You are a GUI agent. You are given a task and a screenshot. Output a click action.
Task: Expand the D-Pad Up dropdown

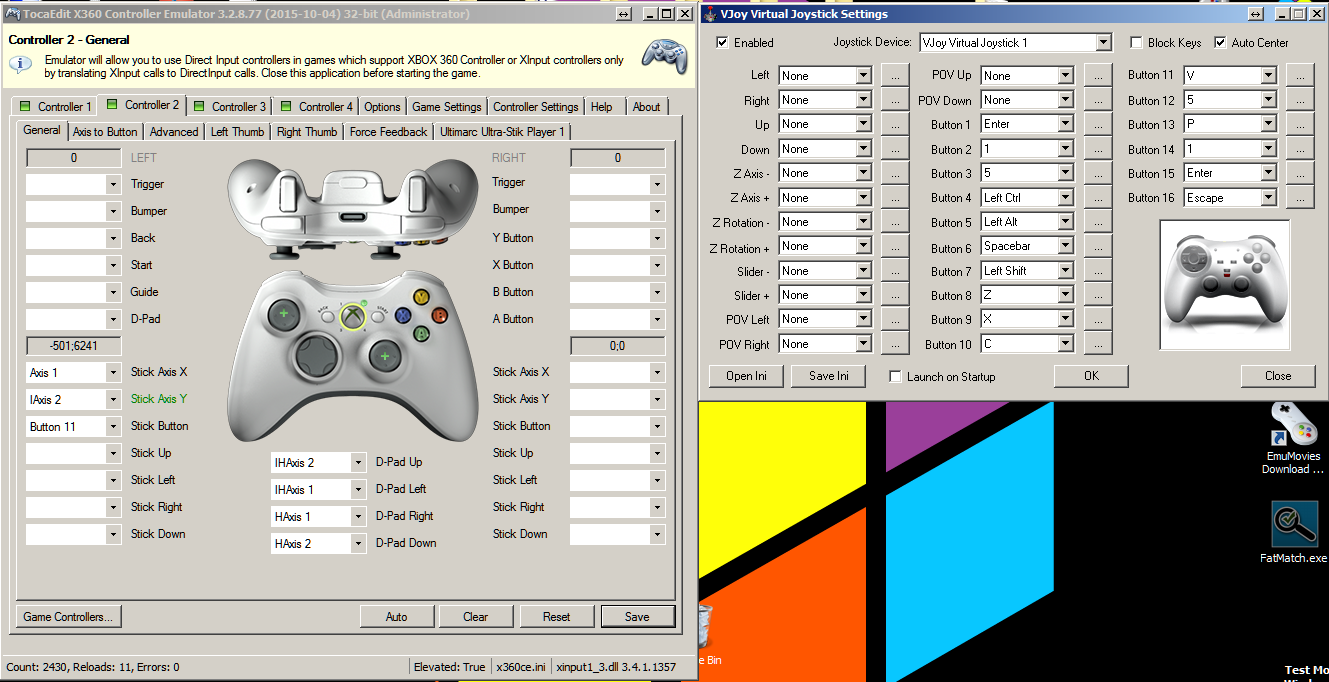point(358,463)
